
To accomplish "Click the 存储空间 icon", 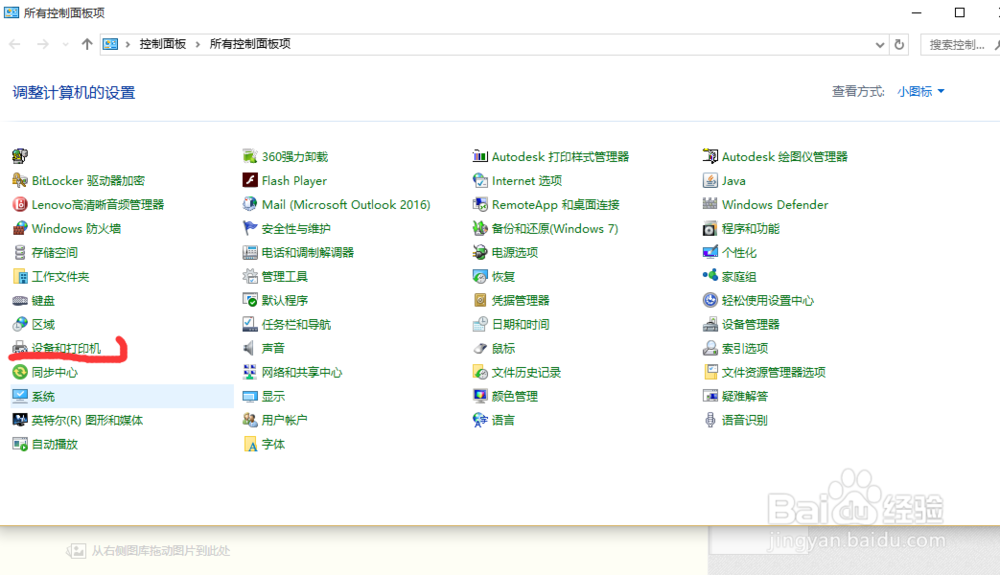I will tap(20, 252).
